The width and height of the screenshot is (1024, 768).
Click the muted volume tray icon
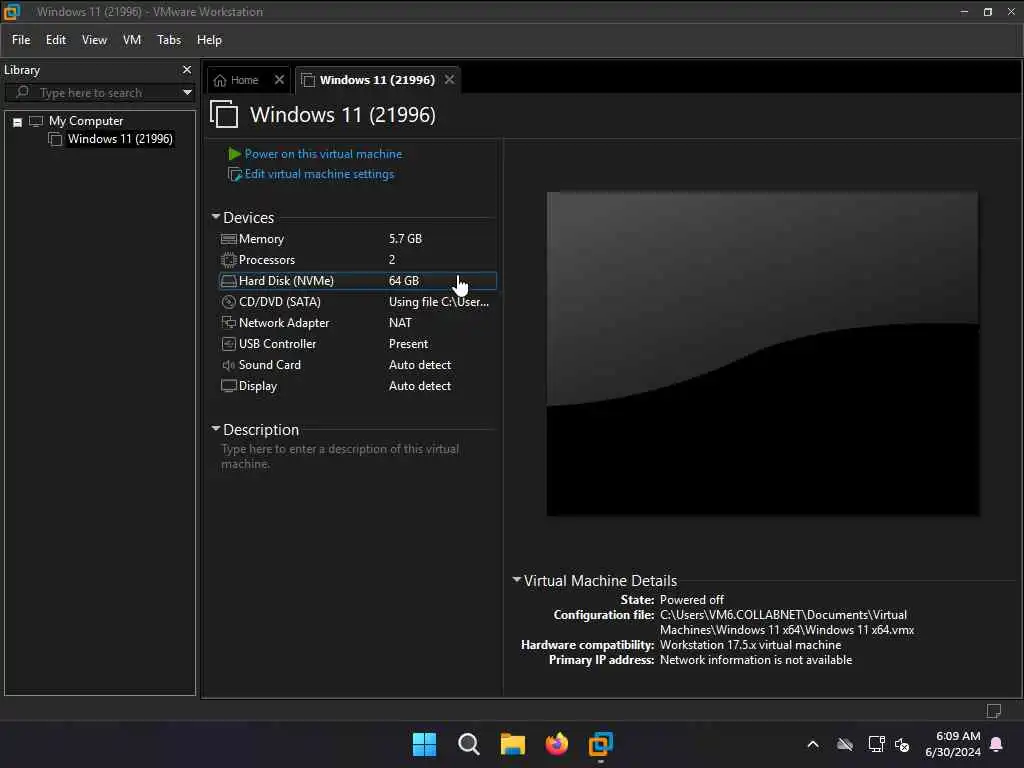(x=902, y=744)
